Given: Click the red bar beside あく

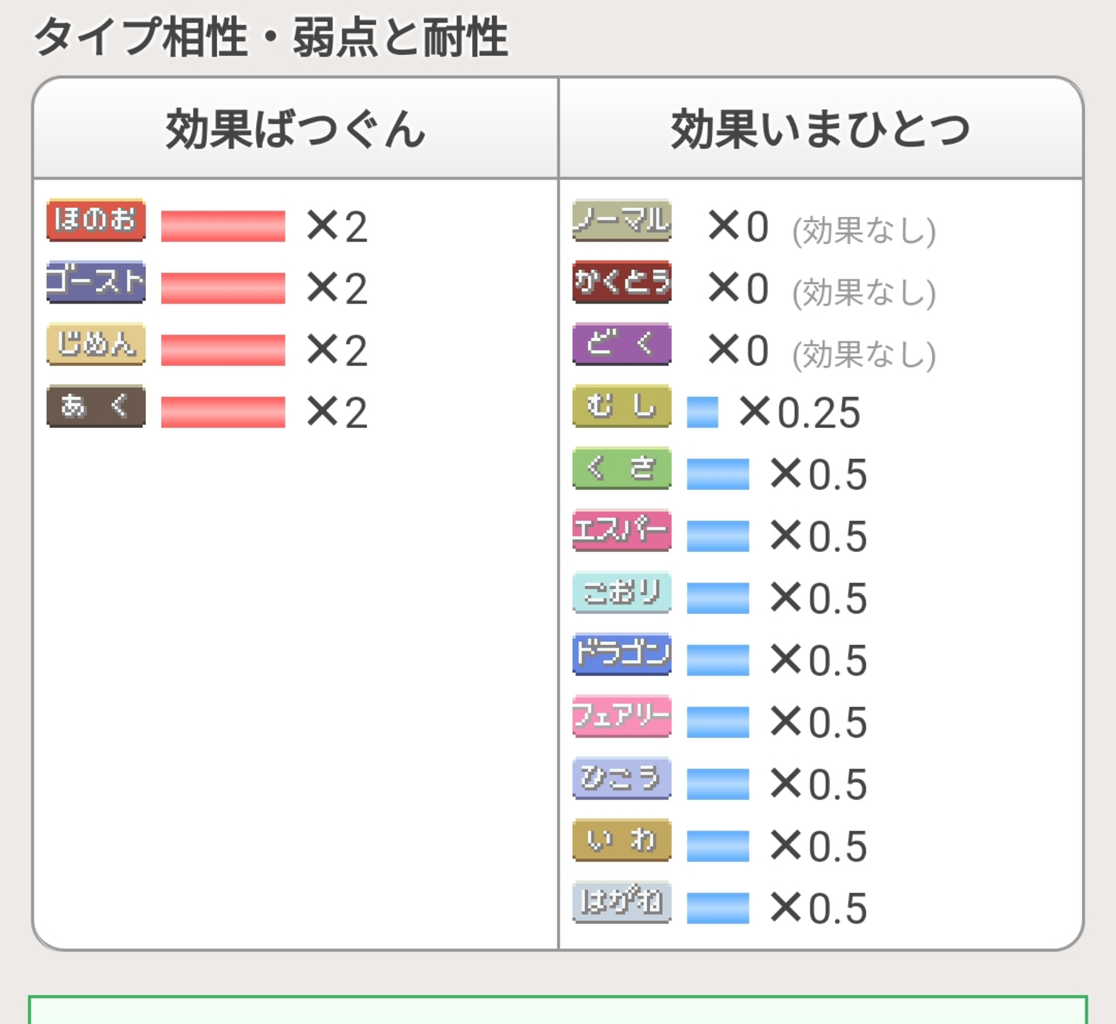Looking at the screenshot, I should coord(223,412).
